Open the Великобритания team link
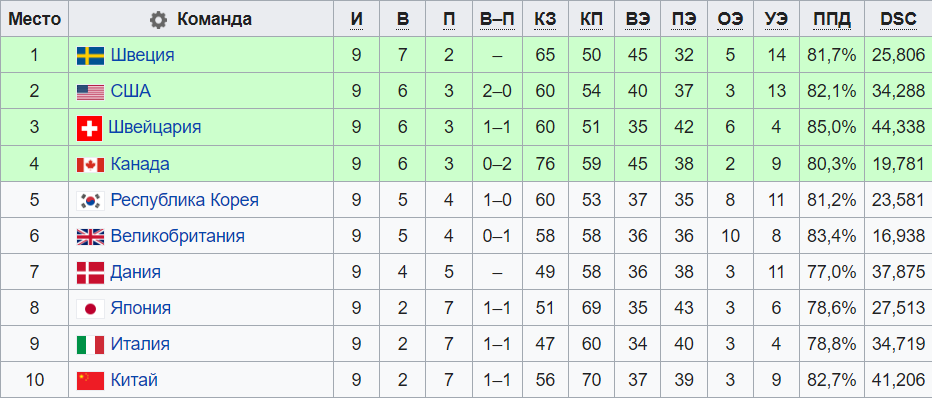 tap(177, 237)
